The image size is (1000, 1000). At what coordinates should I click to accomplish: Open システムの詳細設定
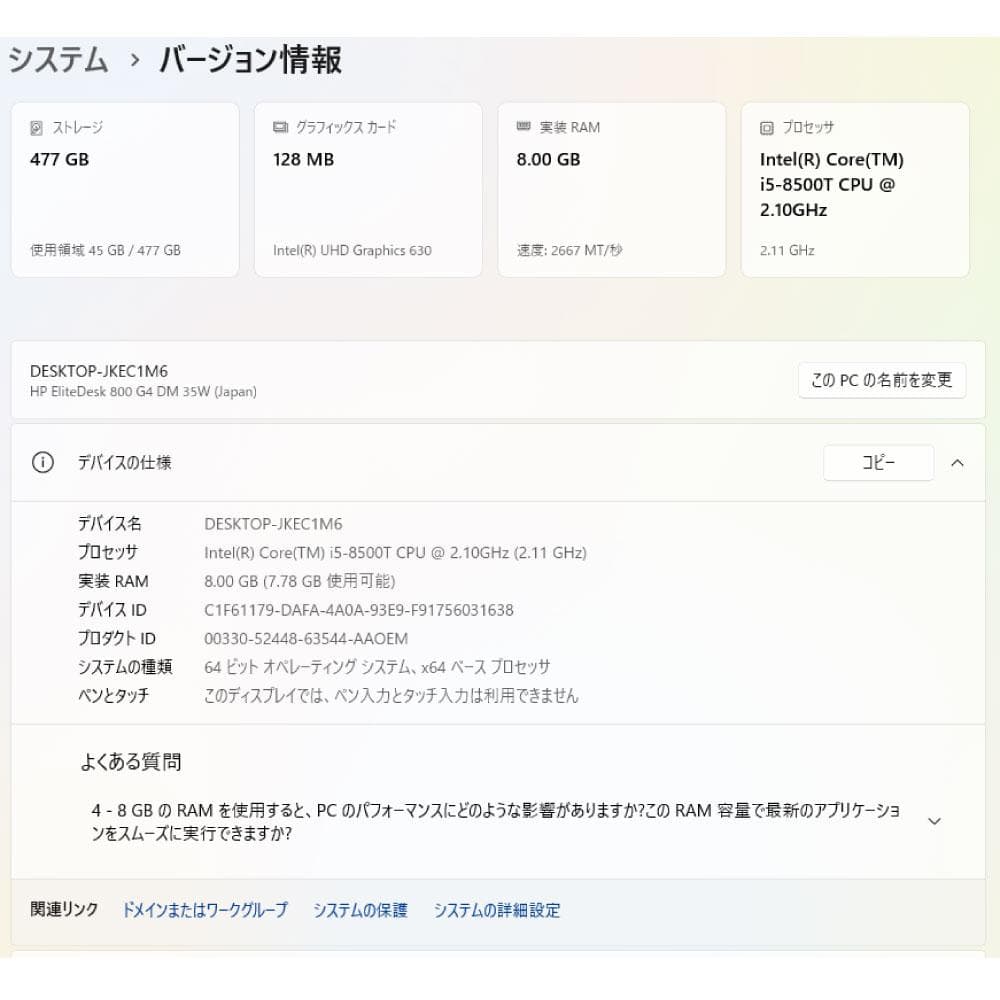point(497,910)
